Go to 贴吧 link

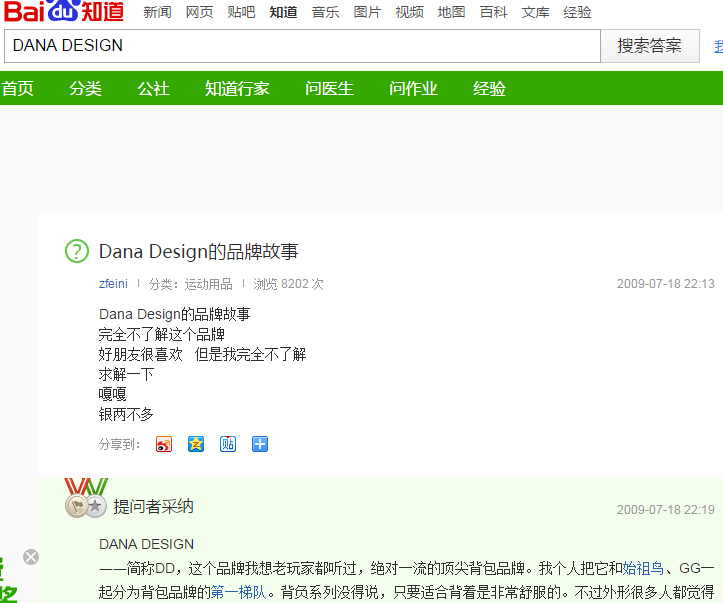pyautogui.click(x=241, y=12)
